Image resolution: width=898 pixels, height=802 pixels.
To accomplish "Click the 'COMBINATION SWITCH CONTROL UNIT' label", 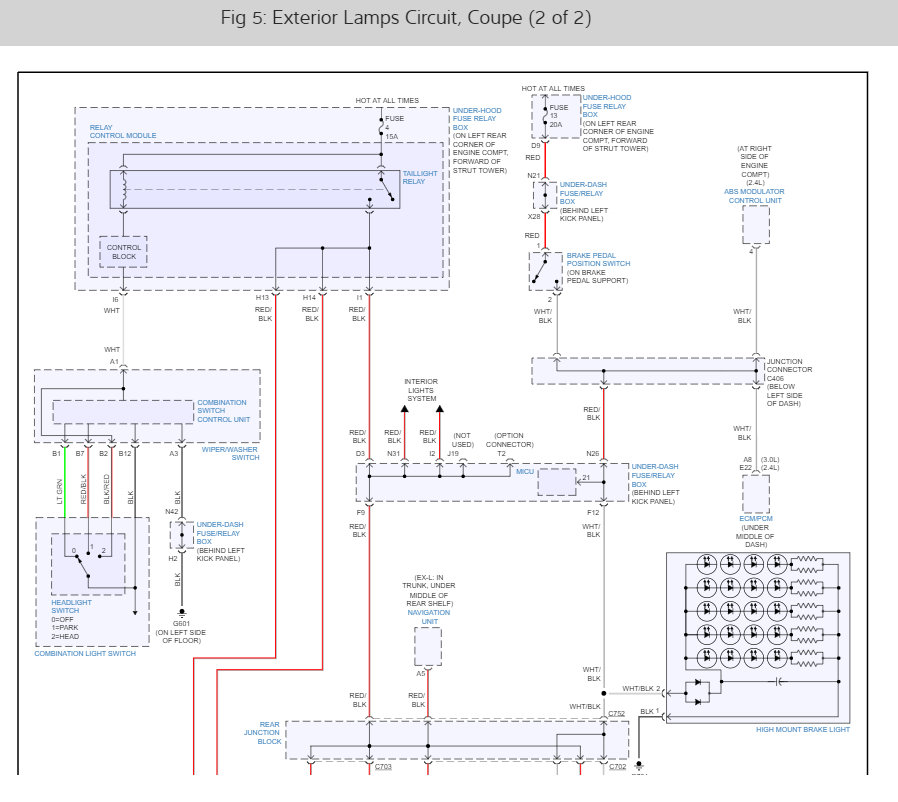I will pos(223,411).
